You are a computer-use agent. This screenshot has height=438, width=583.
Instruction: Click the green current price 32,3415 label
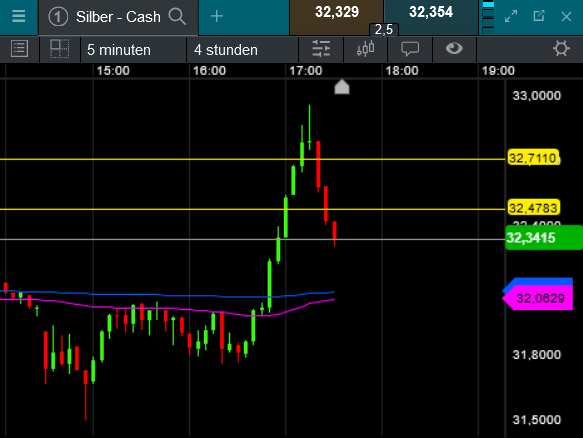[x=544, y=238]
